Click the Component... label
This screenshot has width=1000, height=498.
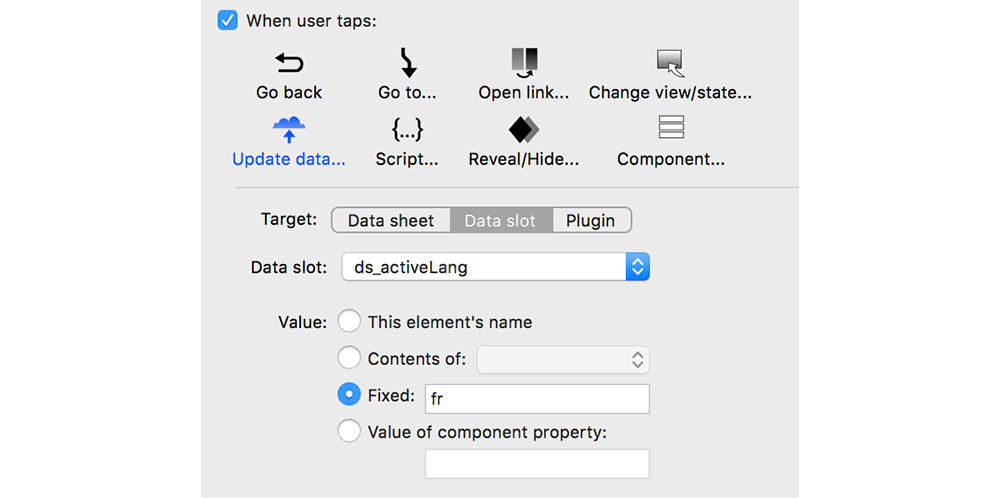coord(671,159)
